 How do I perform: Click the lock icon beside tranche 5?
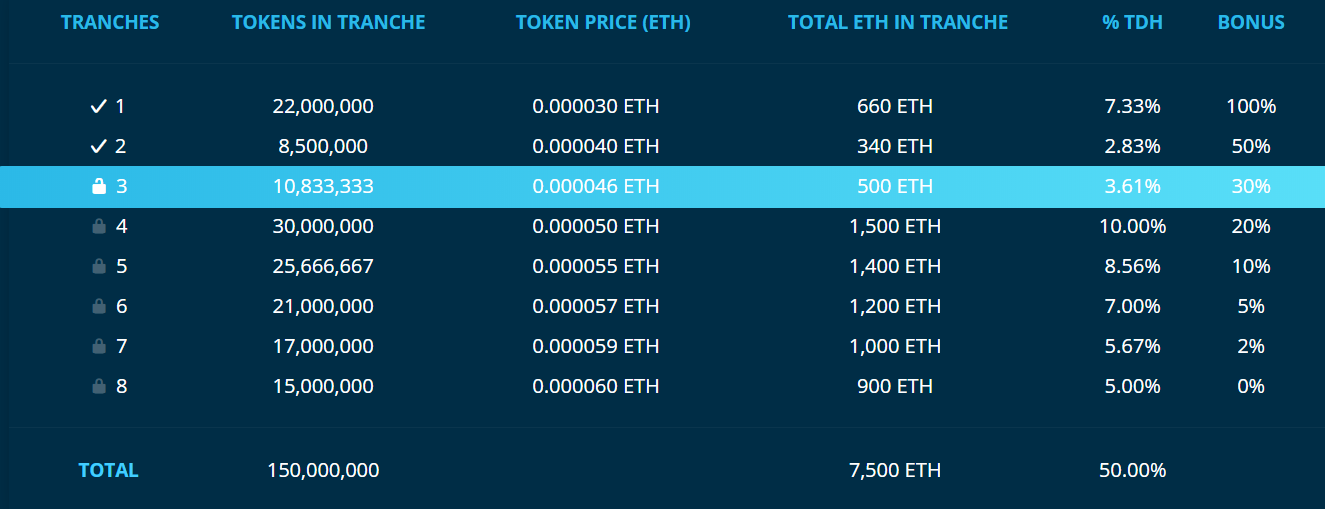coord(98,266)
